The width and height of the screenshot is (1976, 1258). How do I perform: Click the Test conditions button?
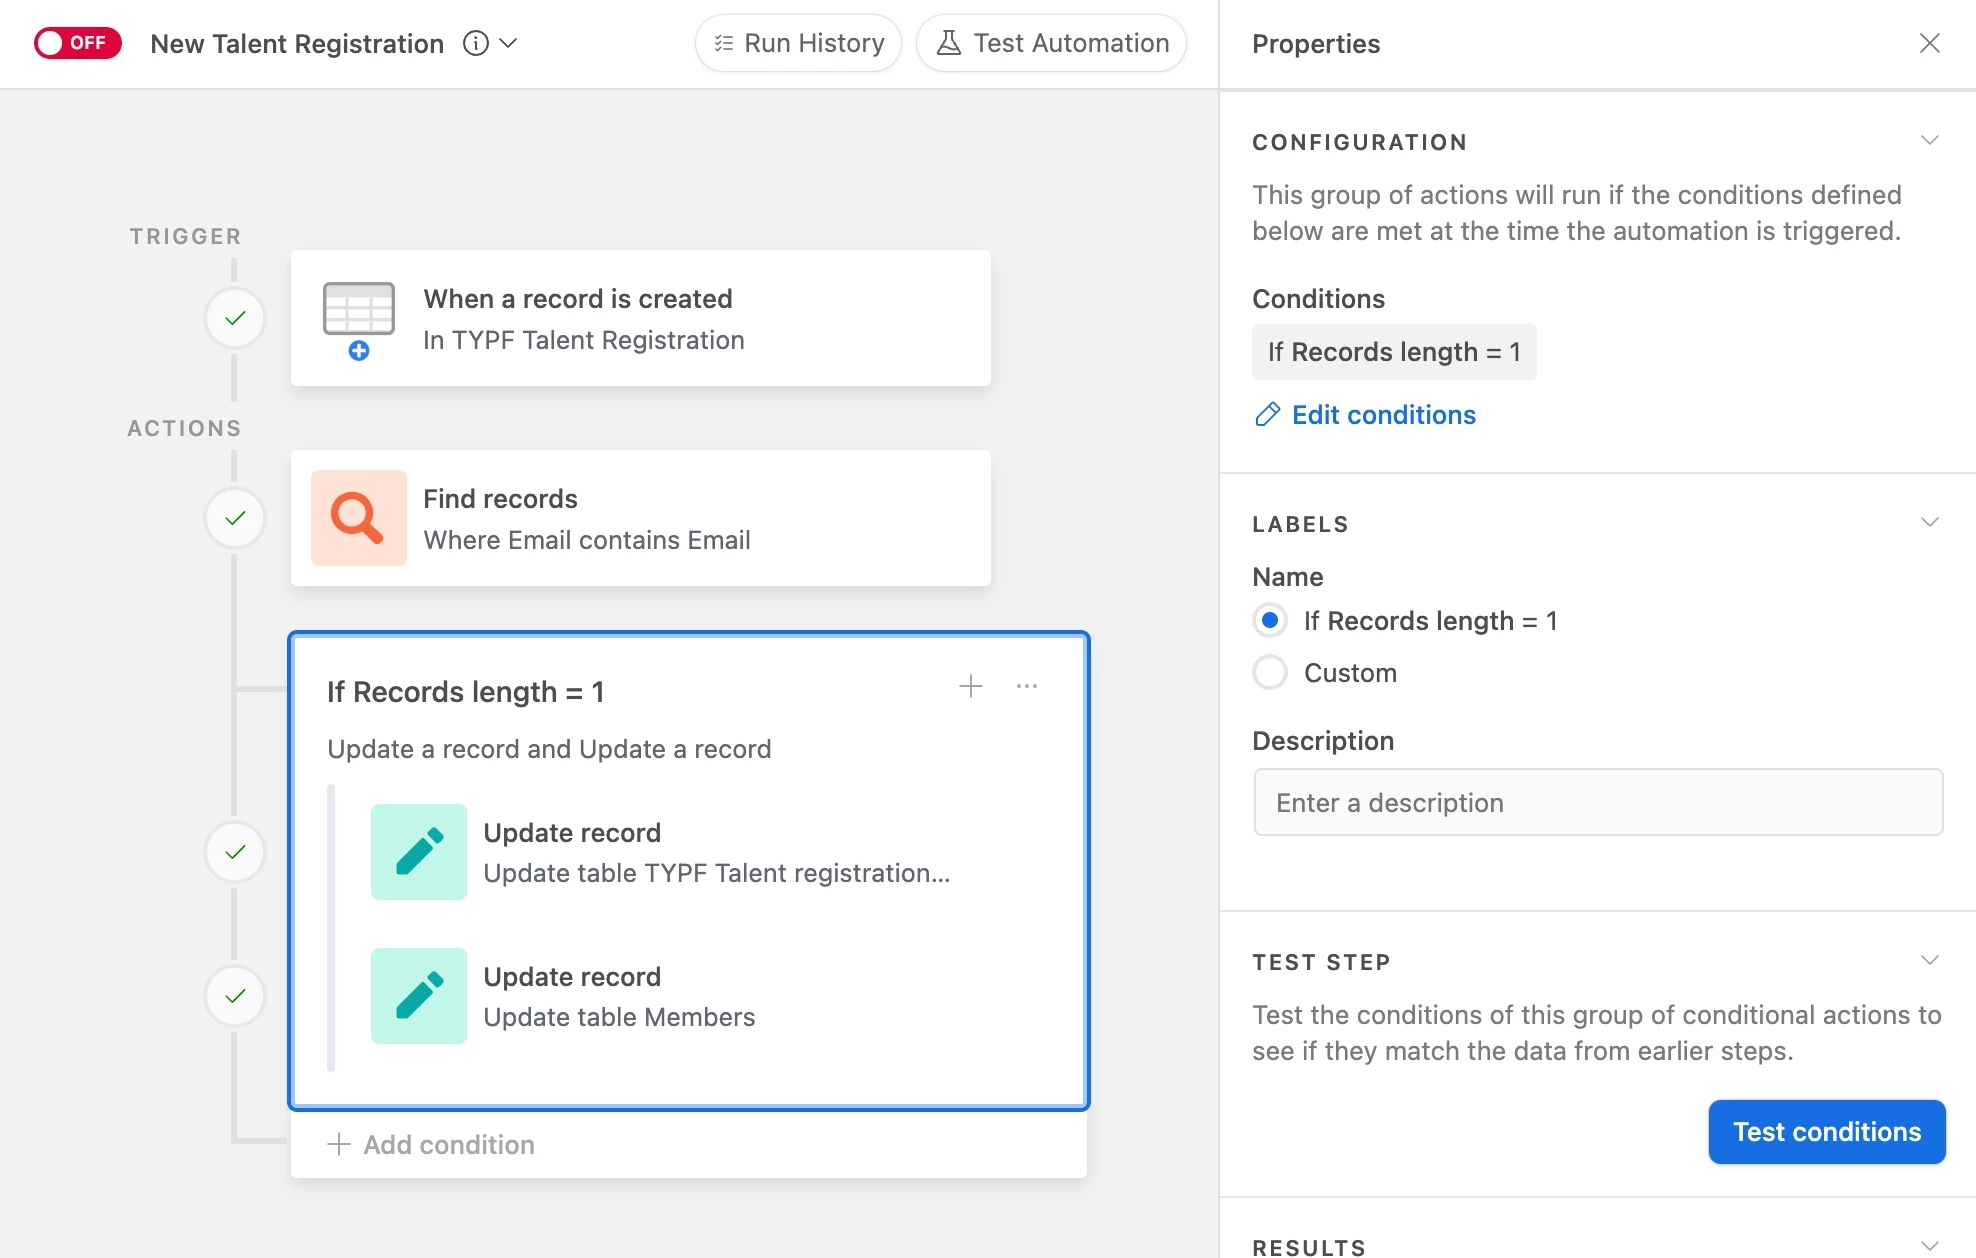pyautogui.click(x=1826, y=1132)
